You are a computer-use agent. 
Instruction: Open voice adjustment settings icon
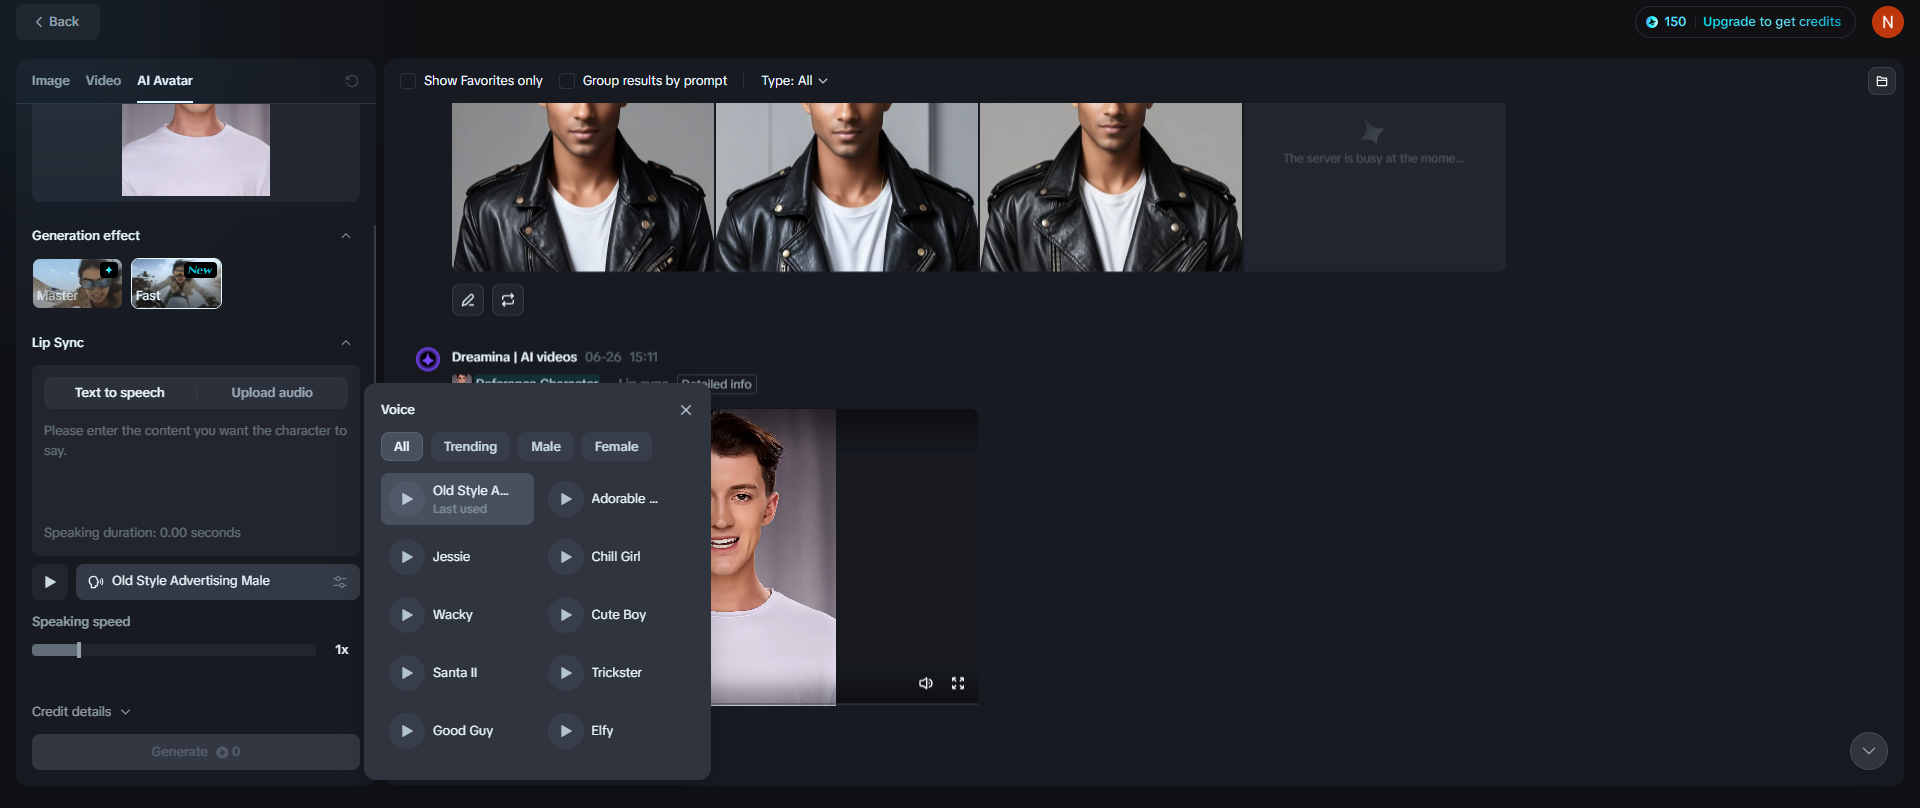(340, 582)
